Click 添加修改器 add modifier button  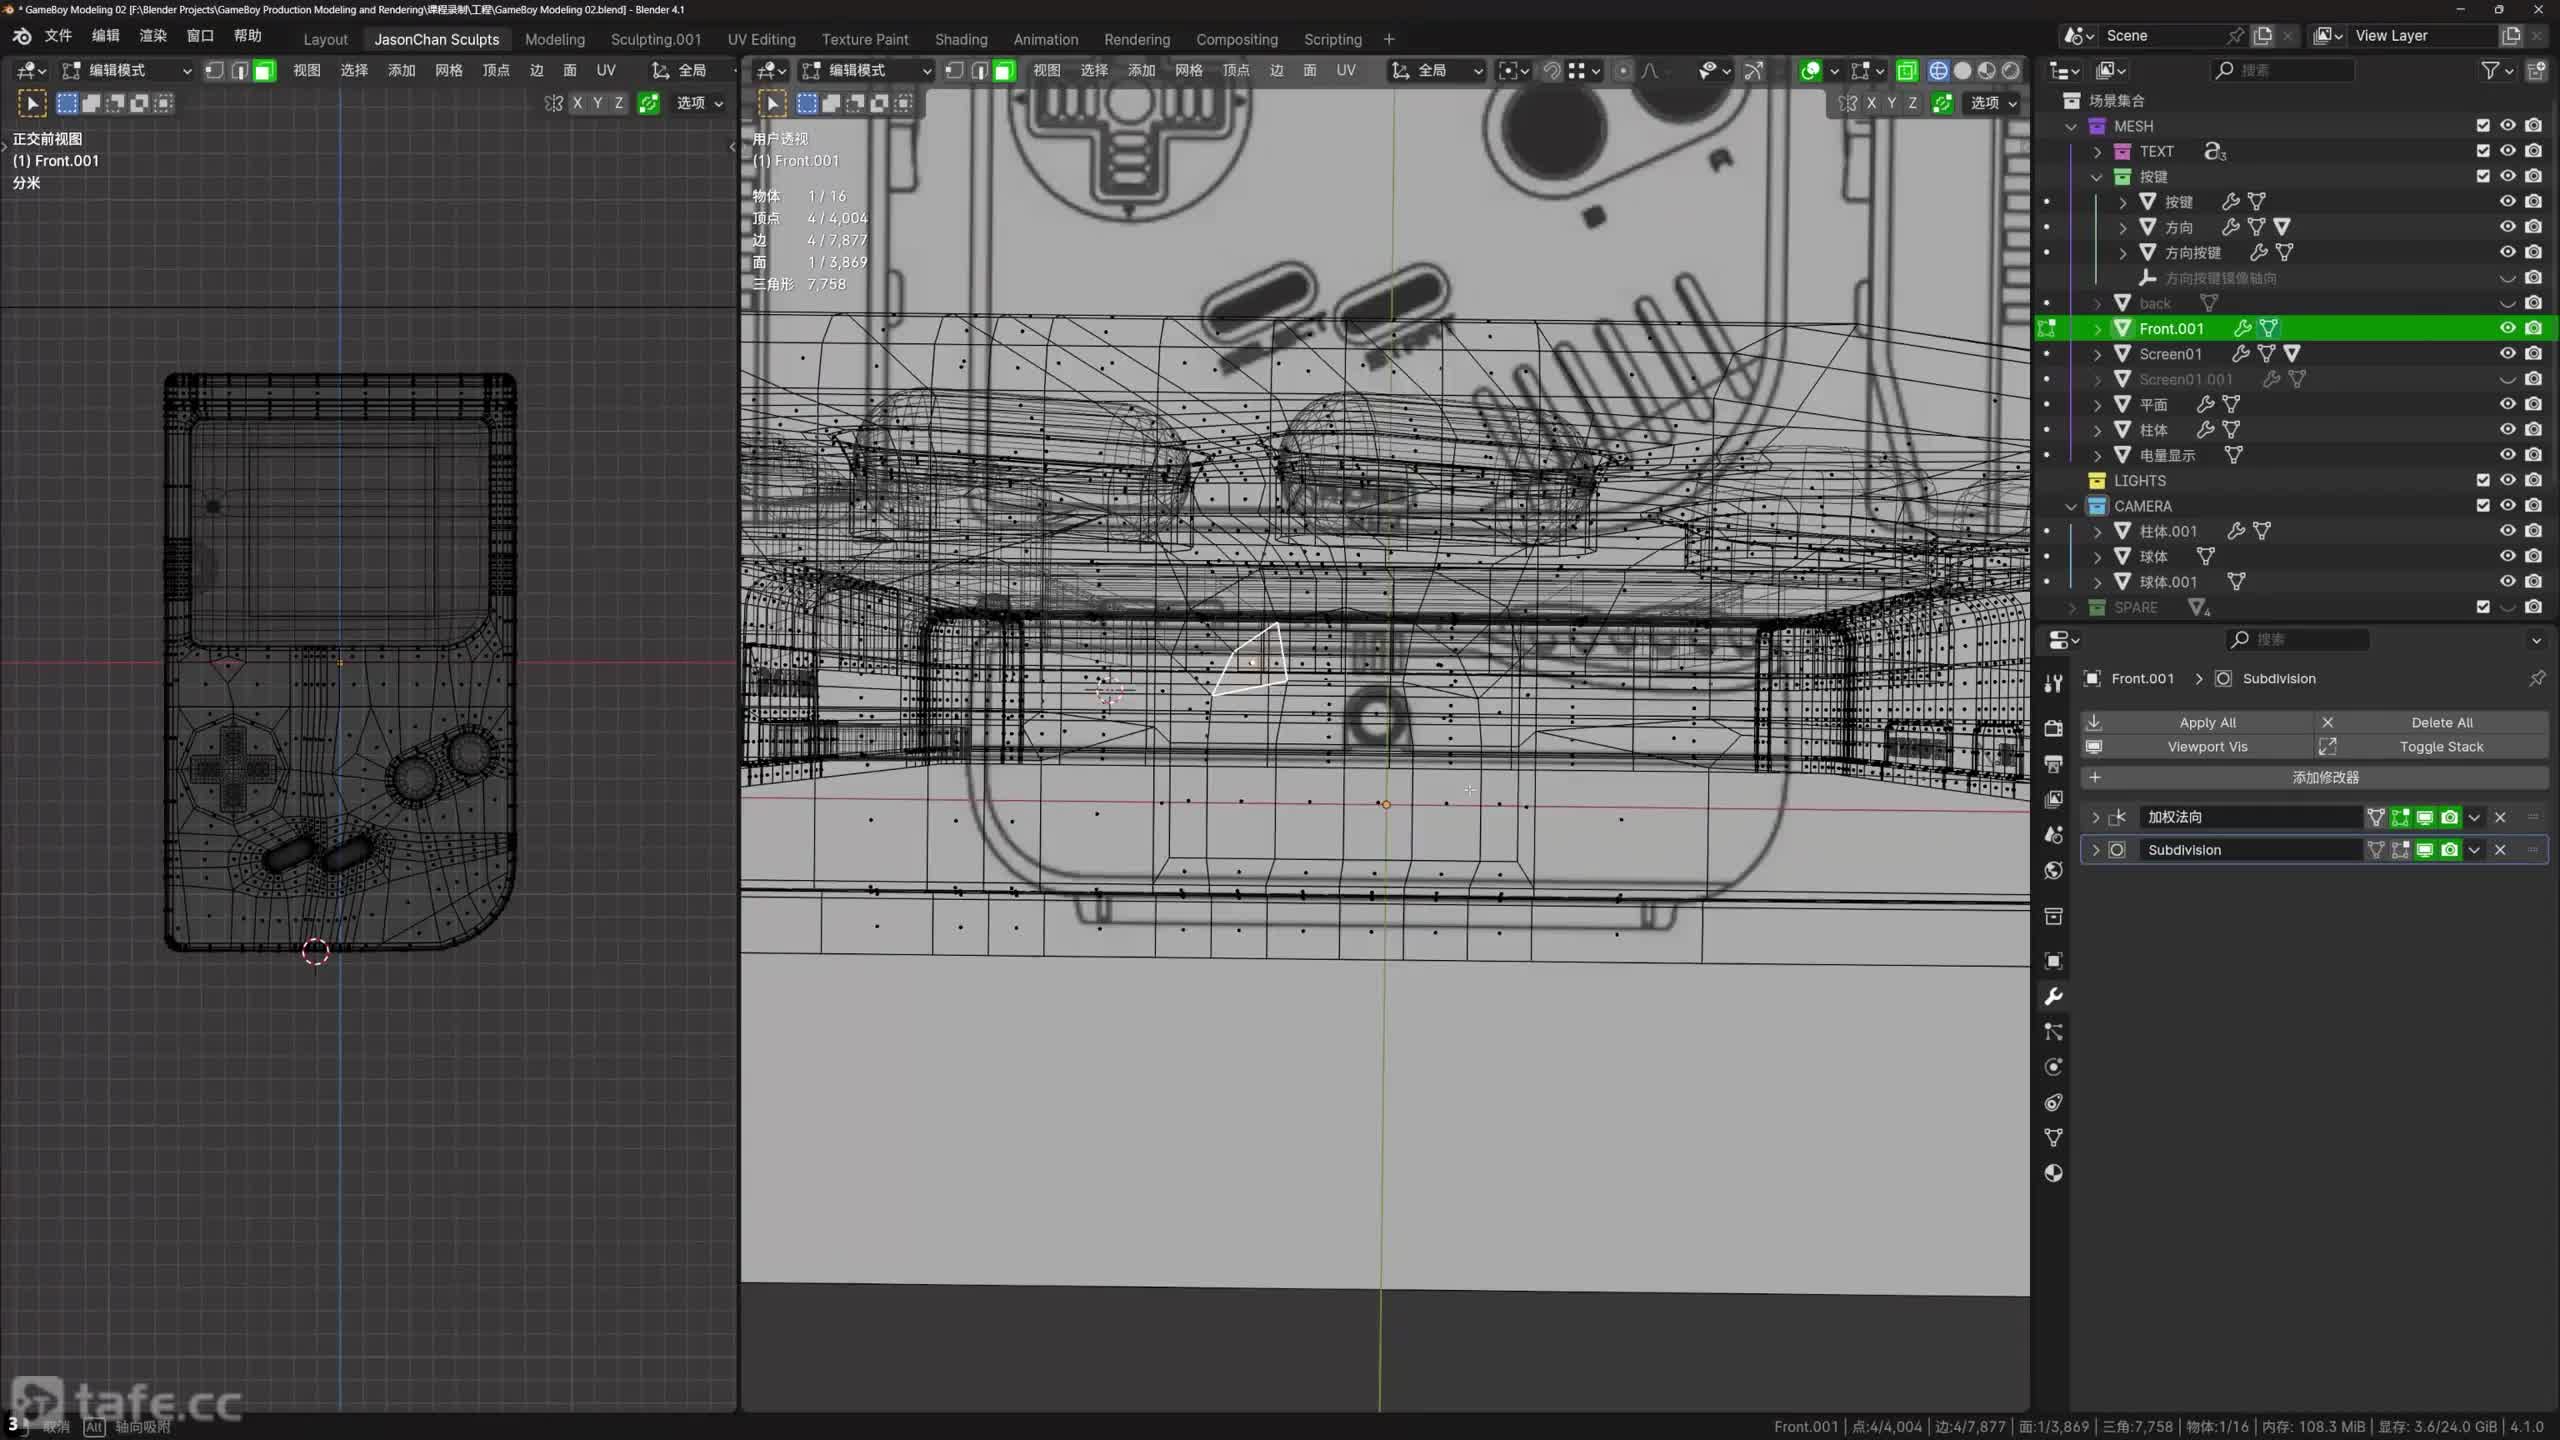coord(2314,777)
